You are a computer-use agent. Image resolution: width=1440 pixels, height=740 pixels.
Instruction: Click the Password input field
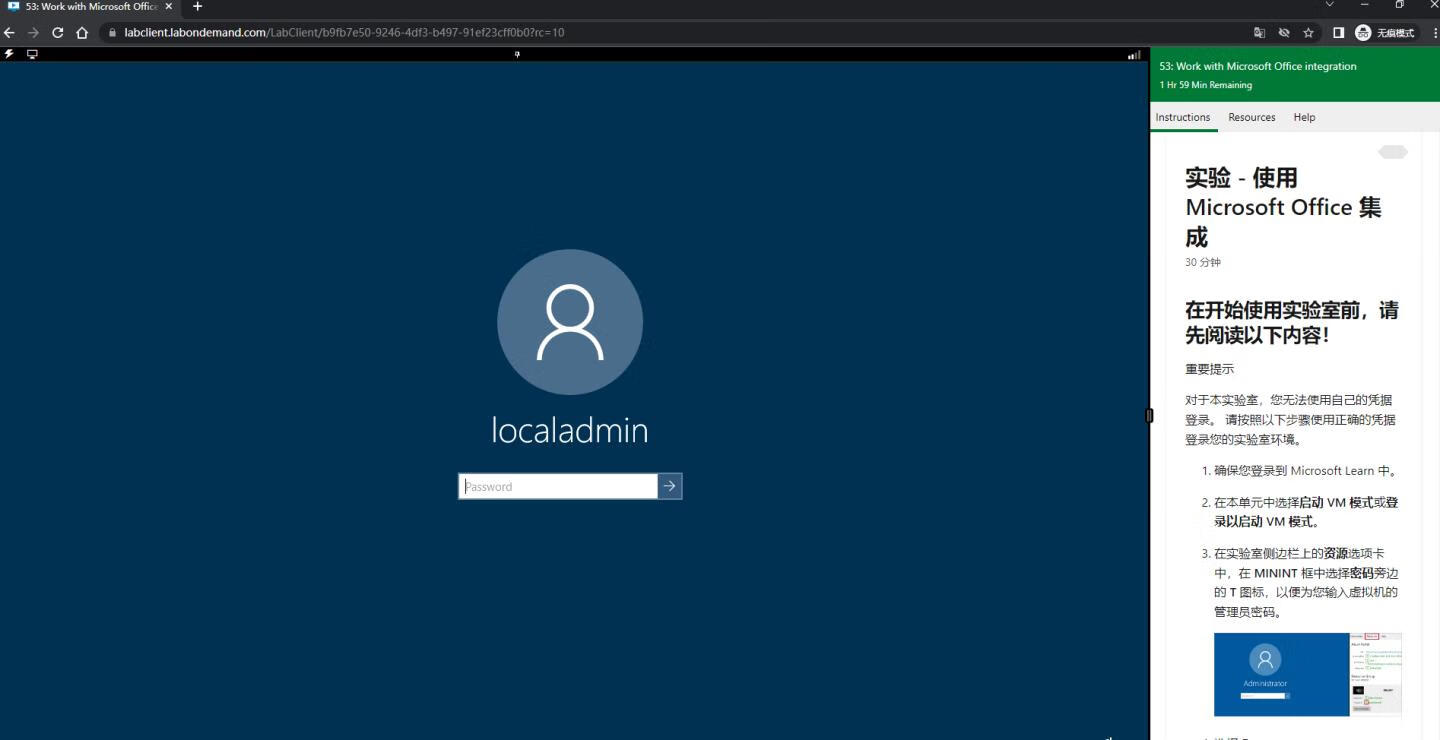click(x=558, y=486)
